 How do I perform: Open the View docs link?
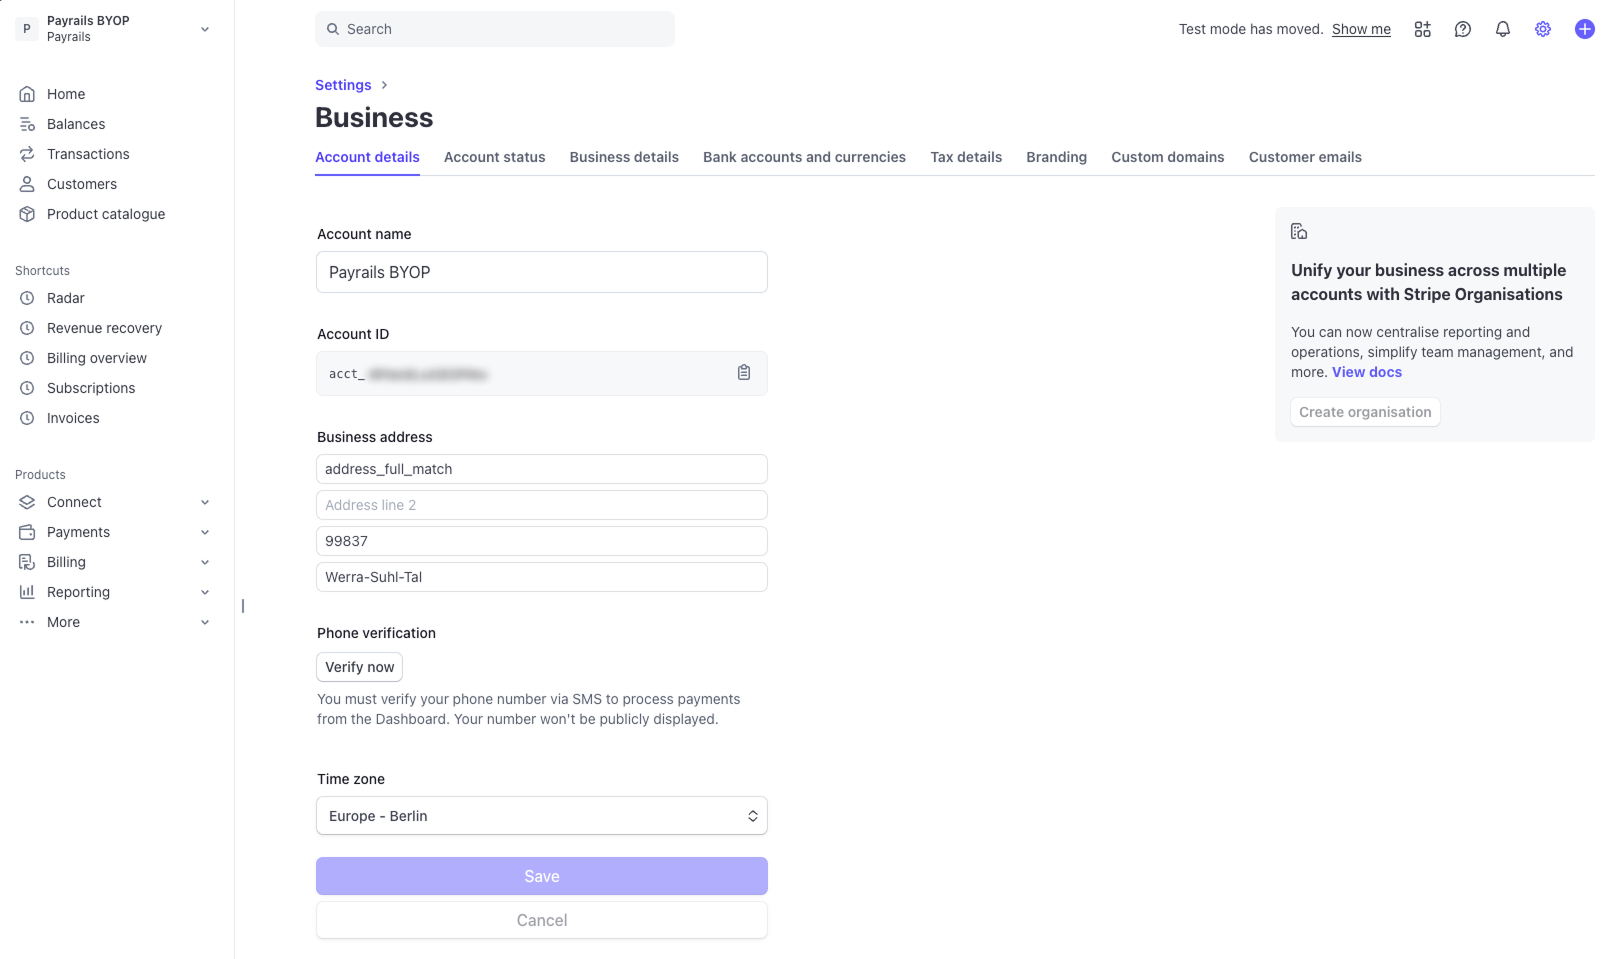coord(1366,371)
